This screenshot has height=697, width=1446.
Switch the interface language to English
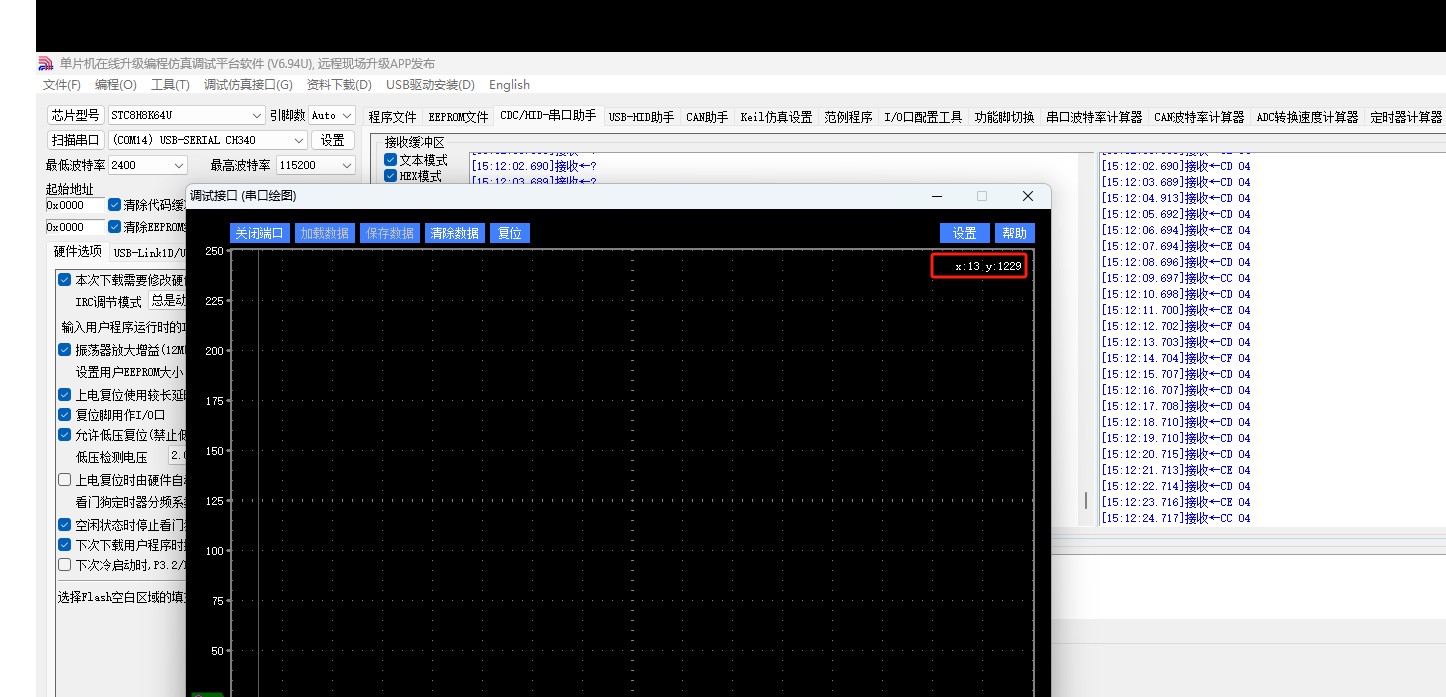point(509,85)
